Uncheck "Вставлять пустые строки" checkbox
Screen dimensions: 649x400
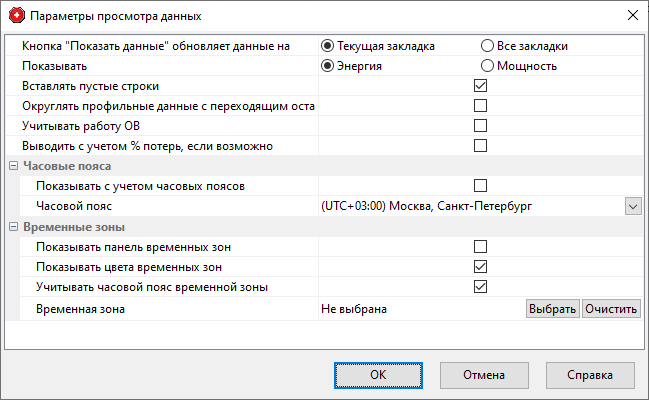pyautogui.click(x=480, y=86)
